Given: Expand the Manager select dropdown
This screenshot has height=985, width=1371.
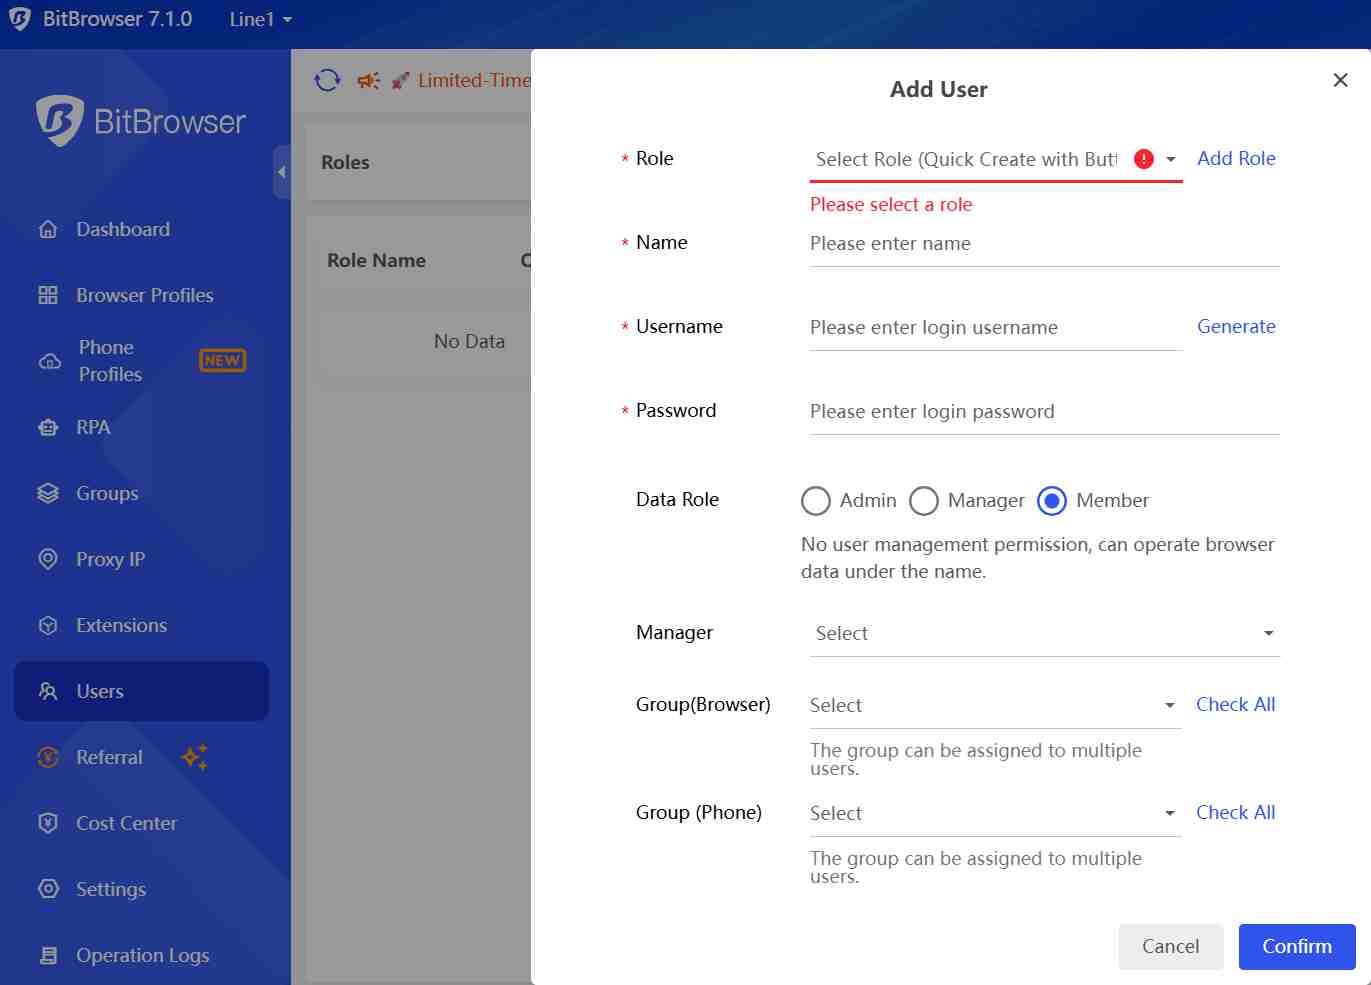Looking at the screenshot, I should (x=1044, y=633).
